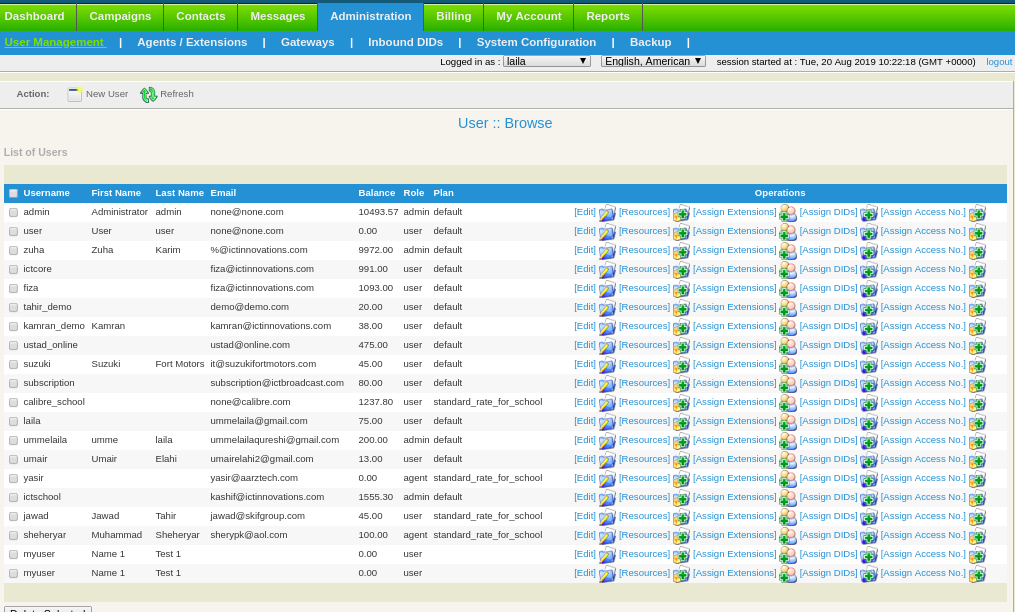Image resolution: width=1015 pixels, height=612 pixels.
Task: Open the Backup submenu item
Action: point(651,43)
